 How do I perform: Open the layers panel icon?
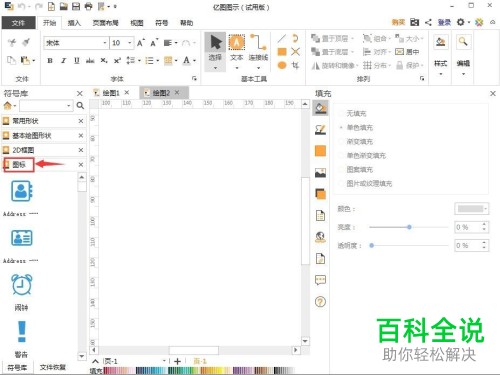point(320,194)
